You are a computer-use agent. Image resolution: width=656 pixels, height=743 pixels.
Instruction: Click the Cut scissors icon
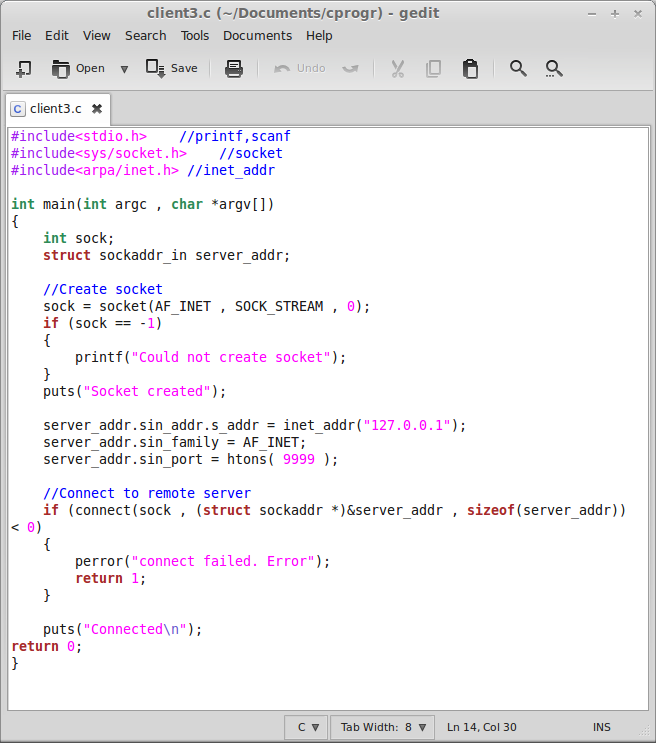tap(397, 69)
